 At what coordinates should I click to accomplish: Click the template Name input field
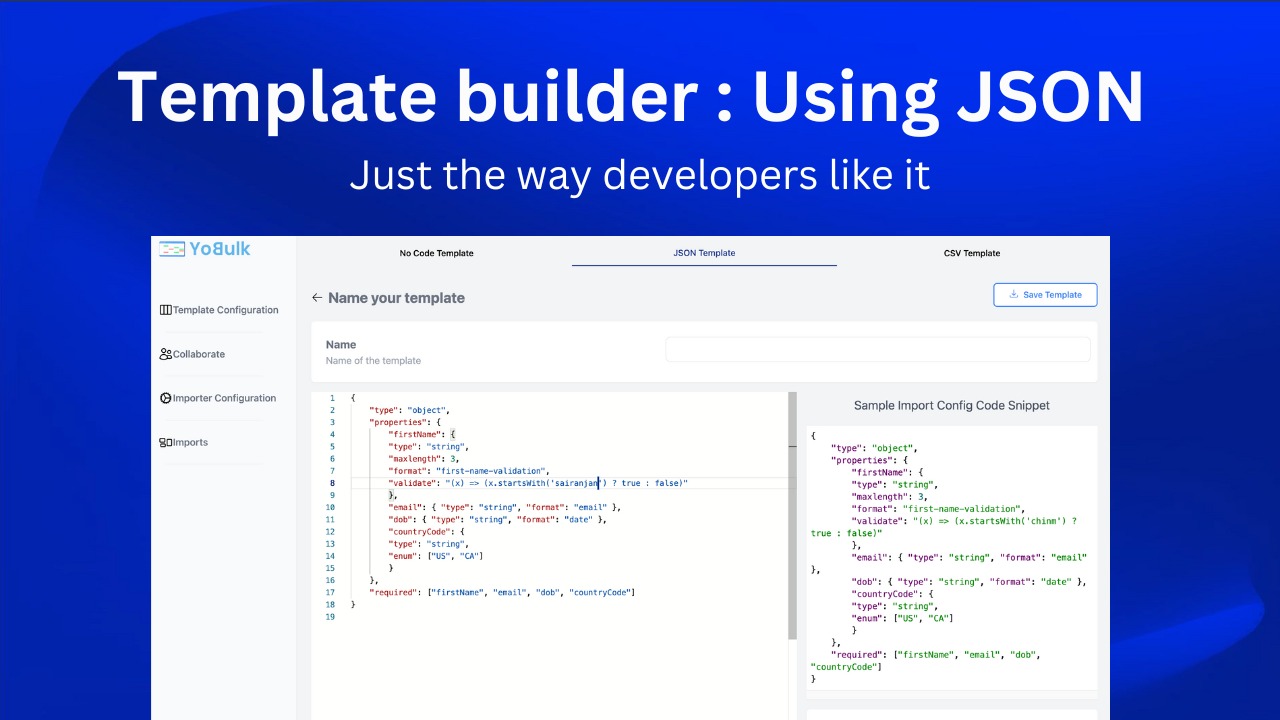tap(877, 348)
